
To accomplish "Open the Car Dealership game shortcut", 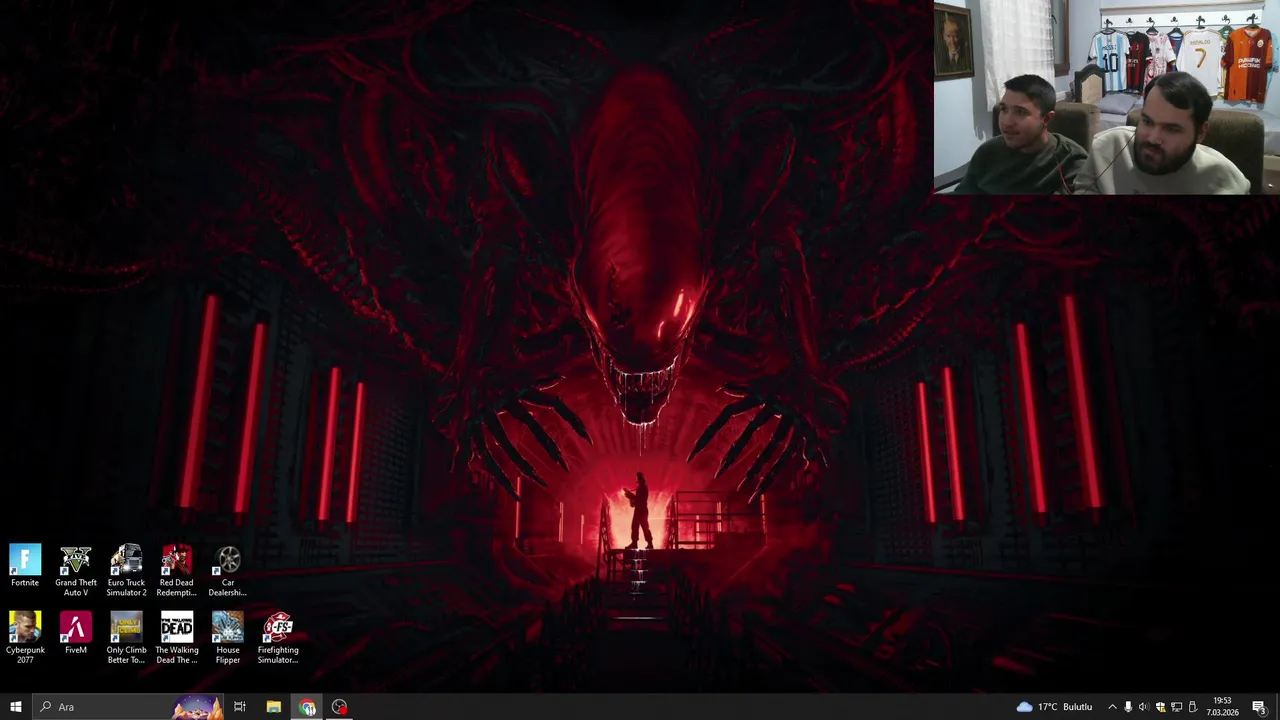I will (227, 571).
